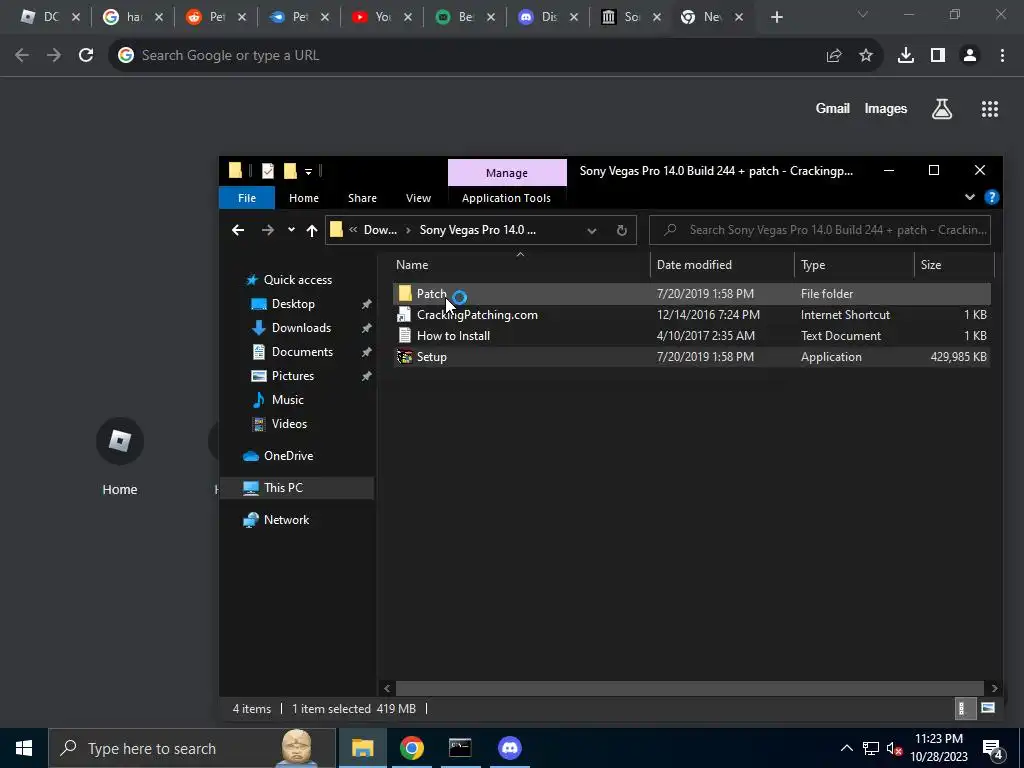The height and width of the screenshot is (768, 1024).
Task: Click the Manage contextual tab
Action: (x=507, y=173)
